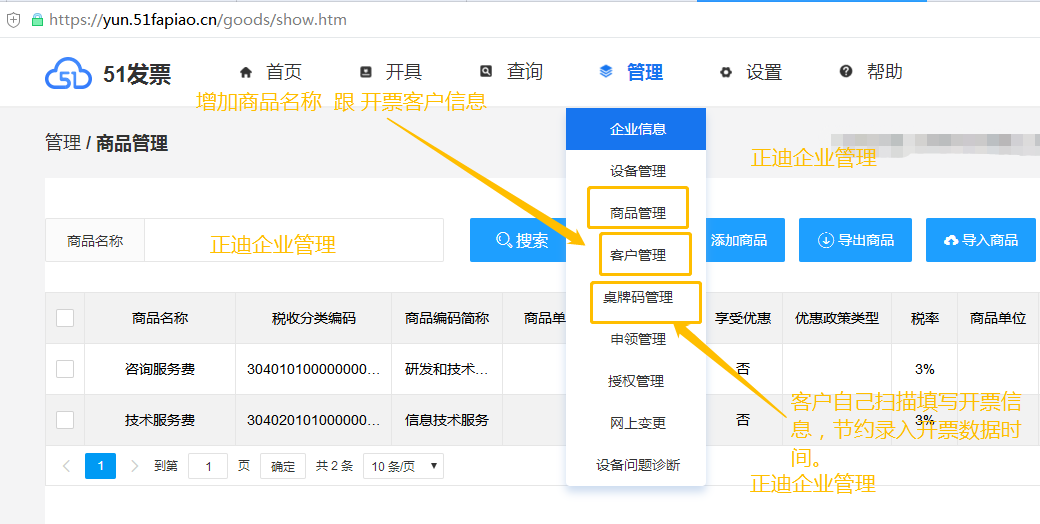Click the 商品名称 search input field
Viewport: 1040px width, 524px height.
294,241
